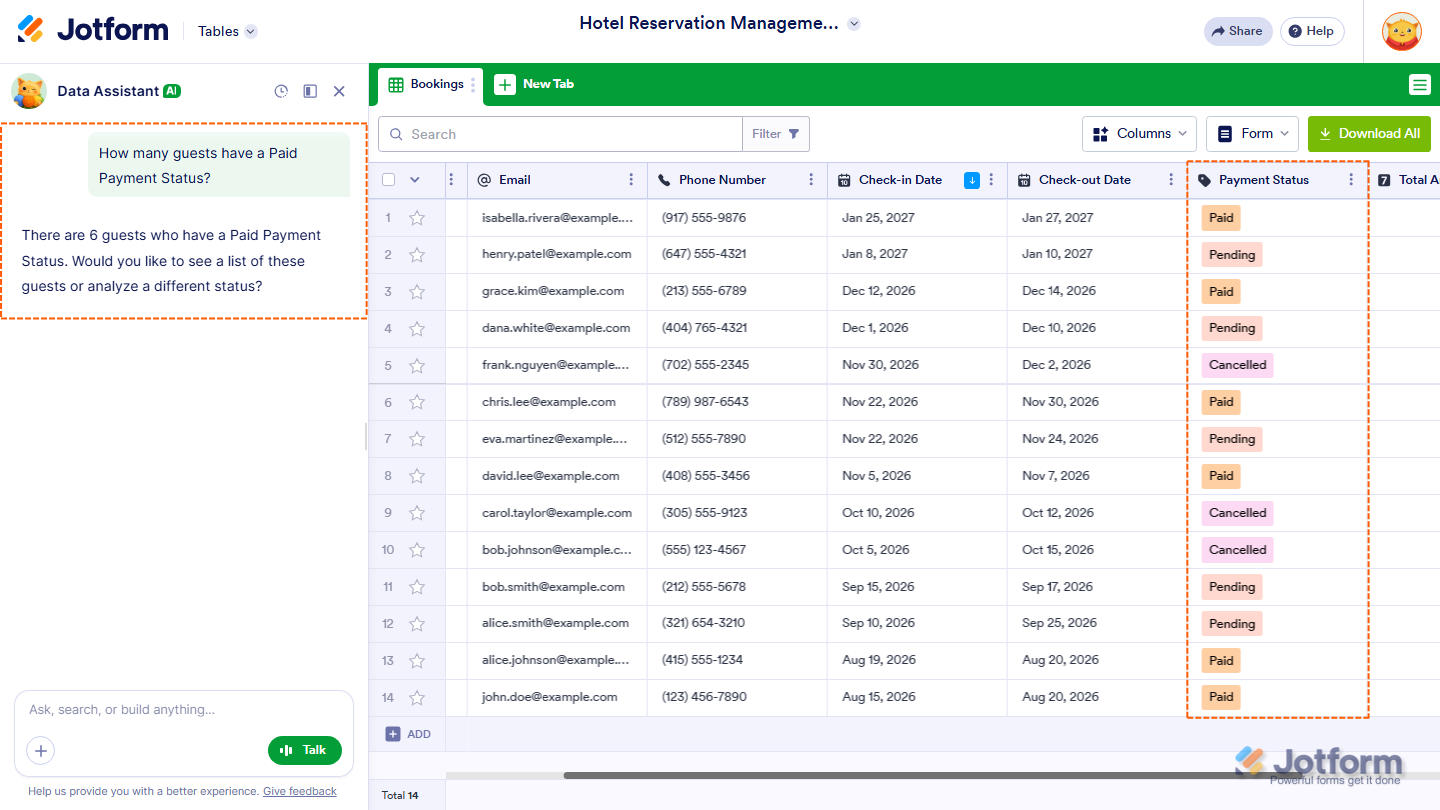
Task: Star row 7 eva.martinez
Action: [x=417, y=439]
